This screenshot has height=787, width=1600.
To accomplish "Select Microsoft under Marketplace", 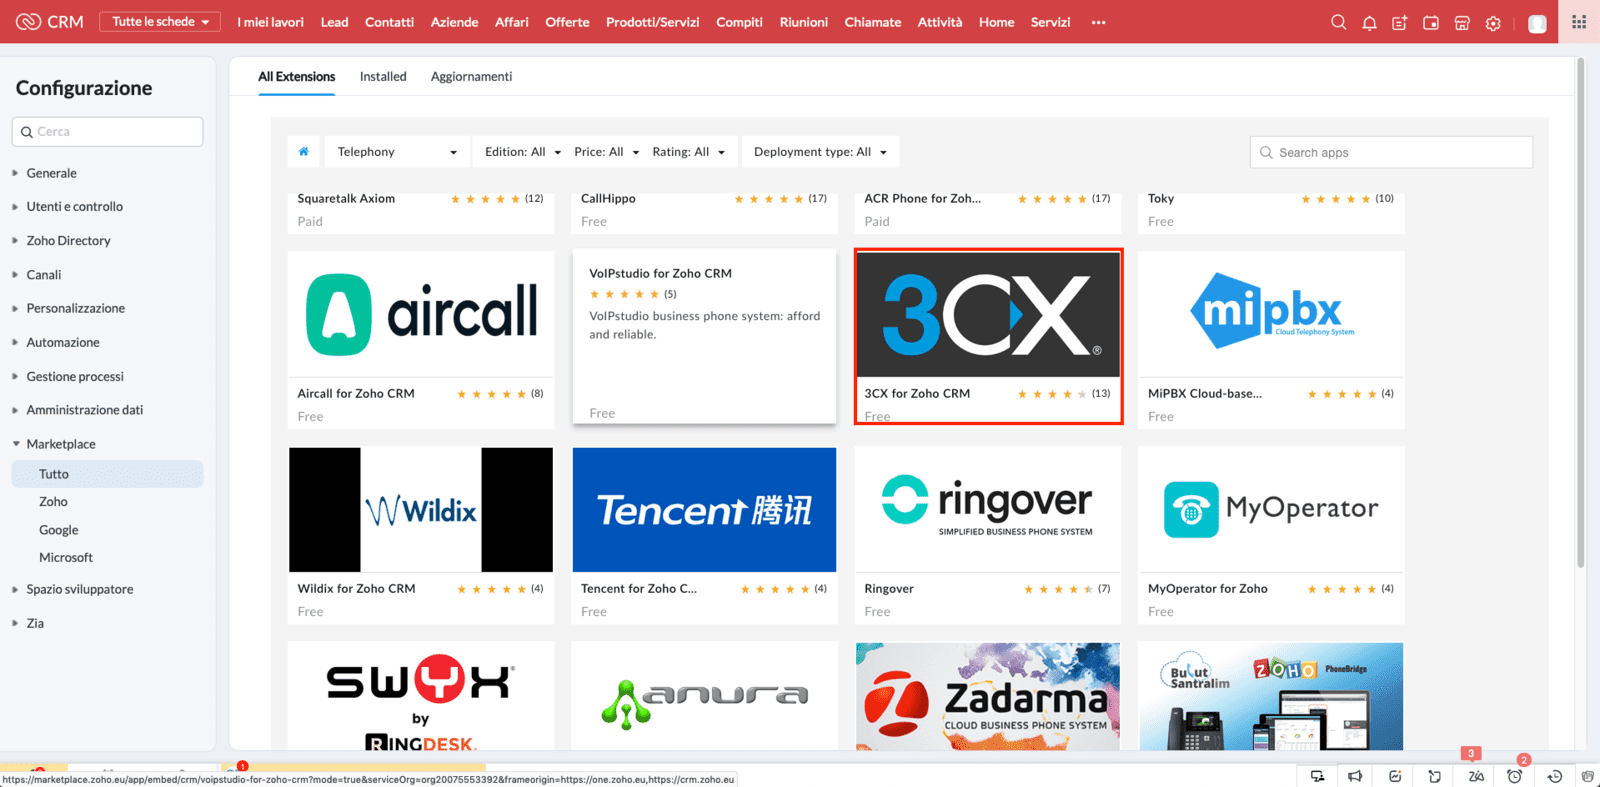I will tap(66, 558).
